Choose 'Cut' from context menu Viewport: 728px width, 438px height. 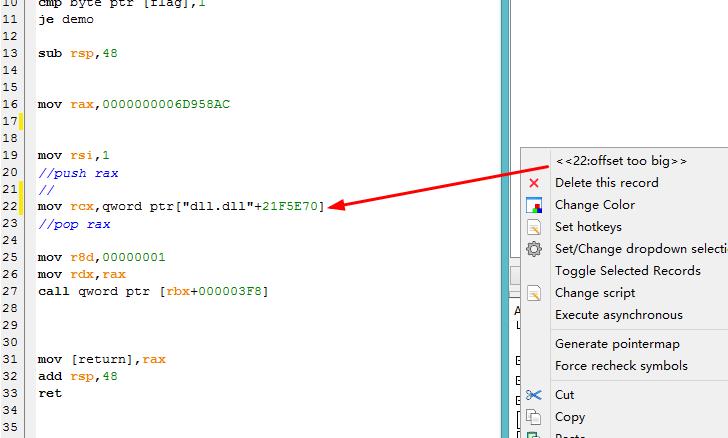click(x=565, y=395)
